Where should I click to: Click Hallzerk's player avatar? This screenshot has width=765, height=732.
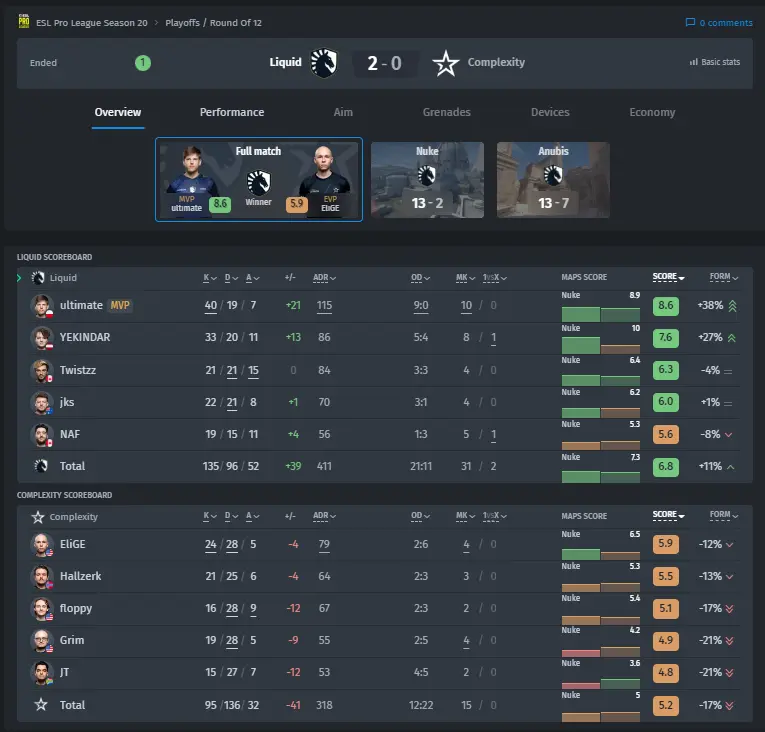[42, 576]
